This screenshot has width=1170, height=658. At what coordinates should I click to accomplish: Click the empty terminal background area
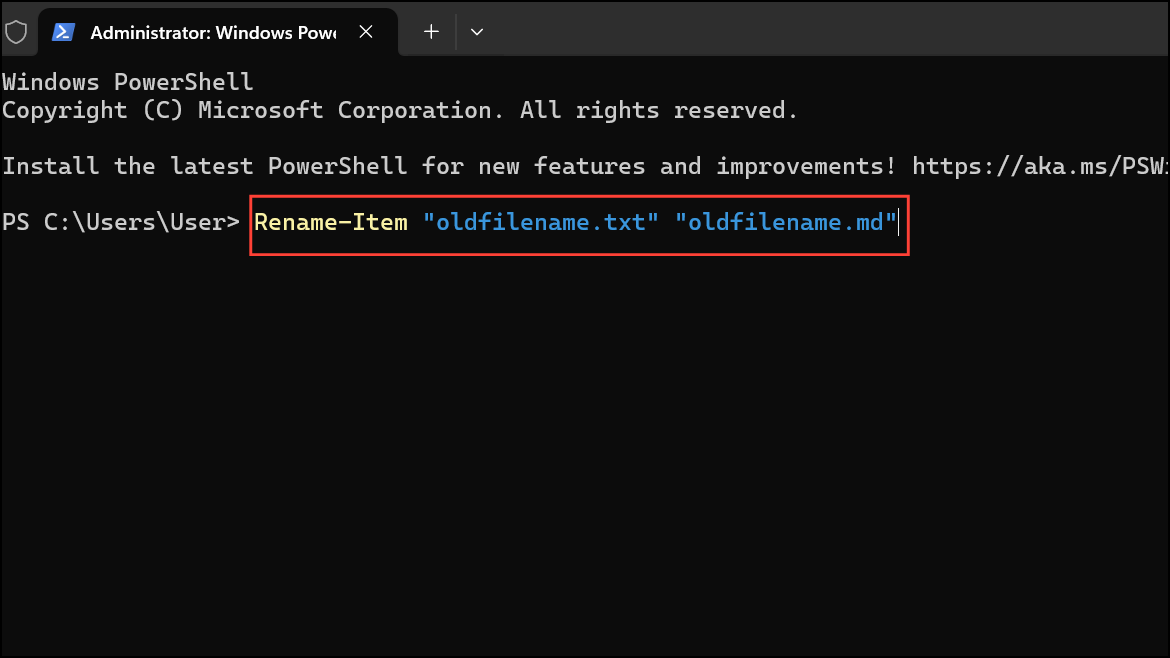(585, 450)
